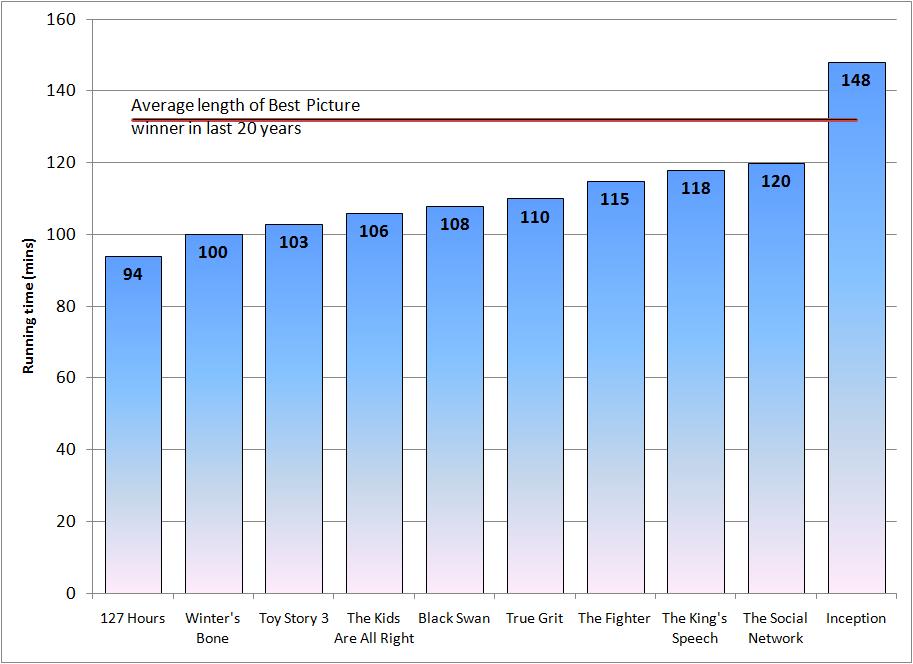The width and height of the screenshot is (913, 664).
Task: Select the 115 data label on The Fighter
Action: [x=615, y=199]
